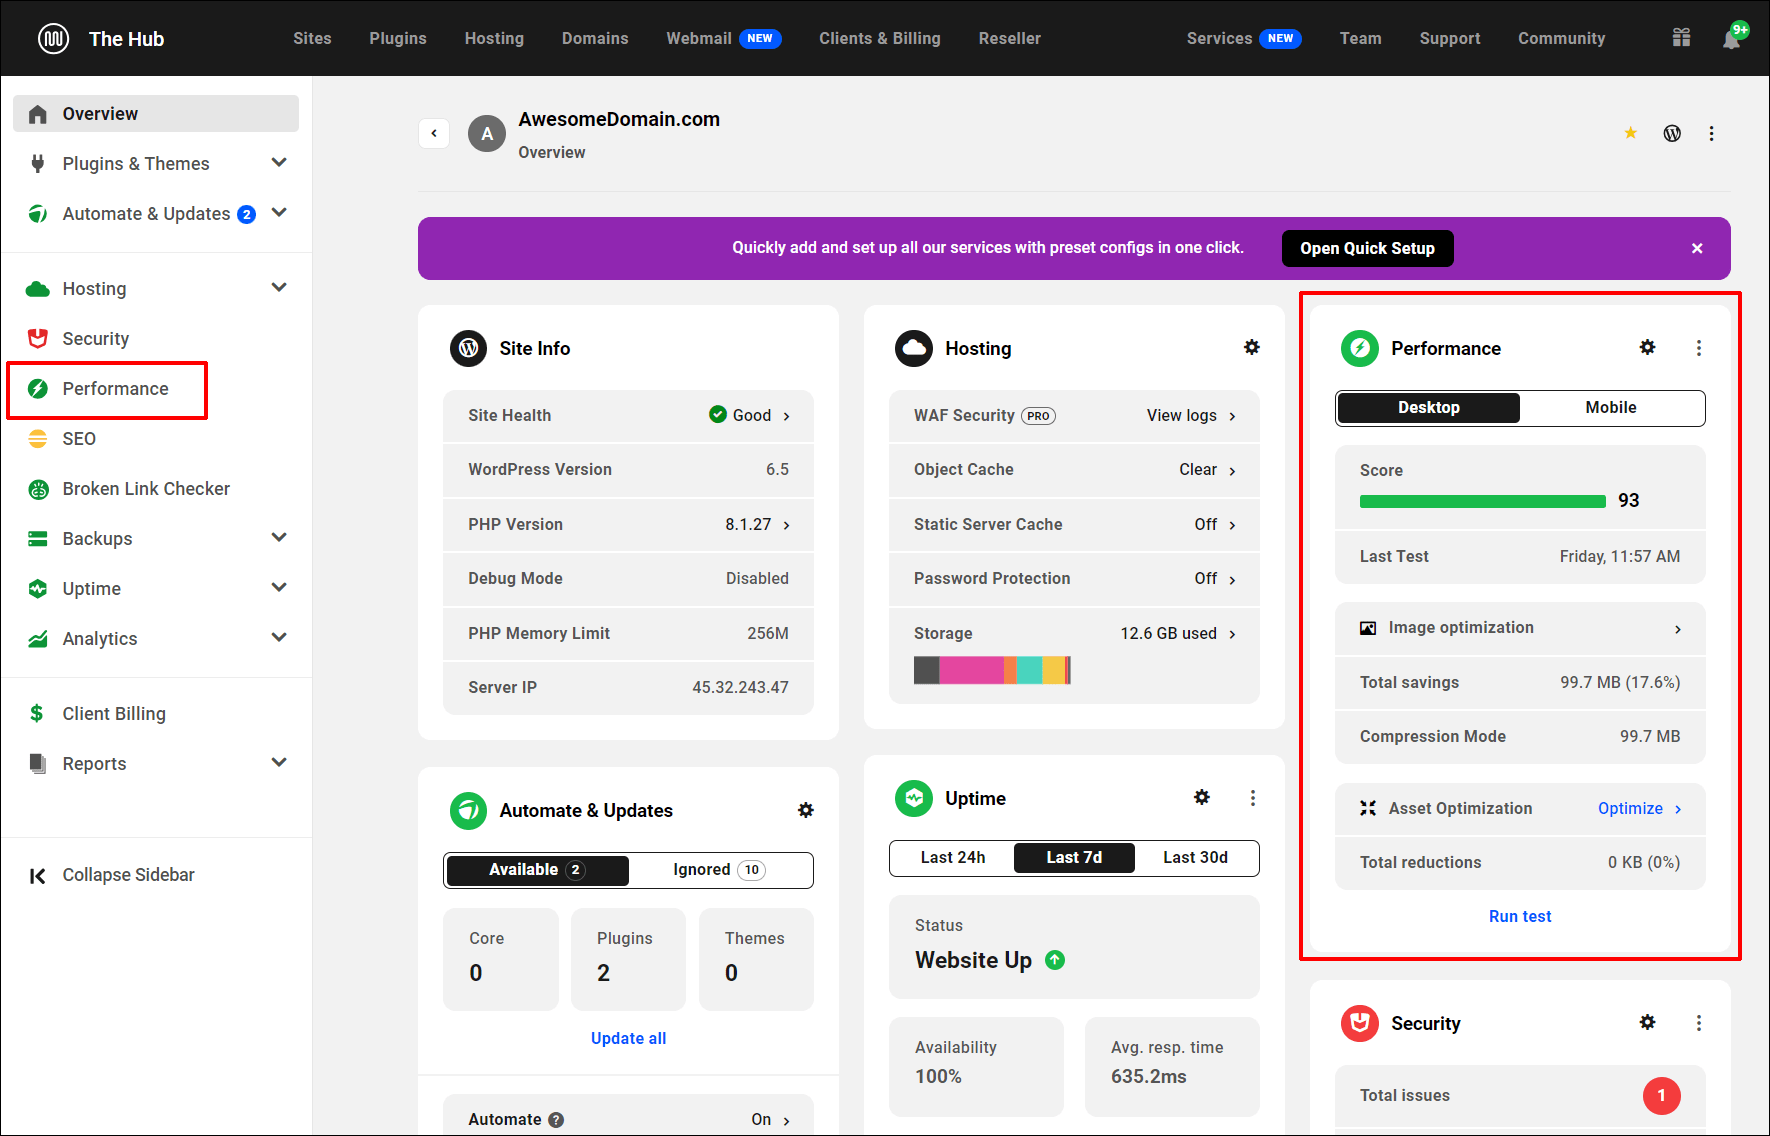The height and width of the screenshot is (1136, 1770).
Task: Click Run test link
Action: [1520, 916]
